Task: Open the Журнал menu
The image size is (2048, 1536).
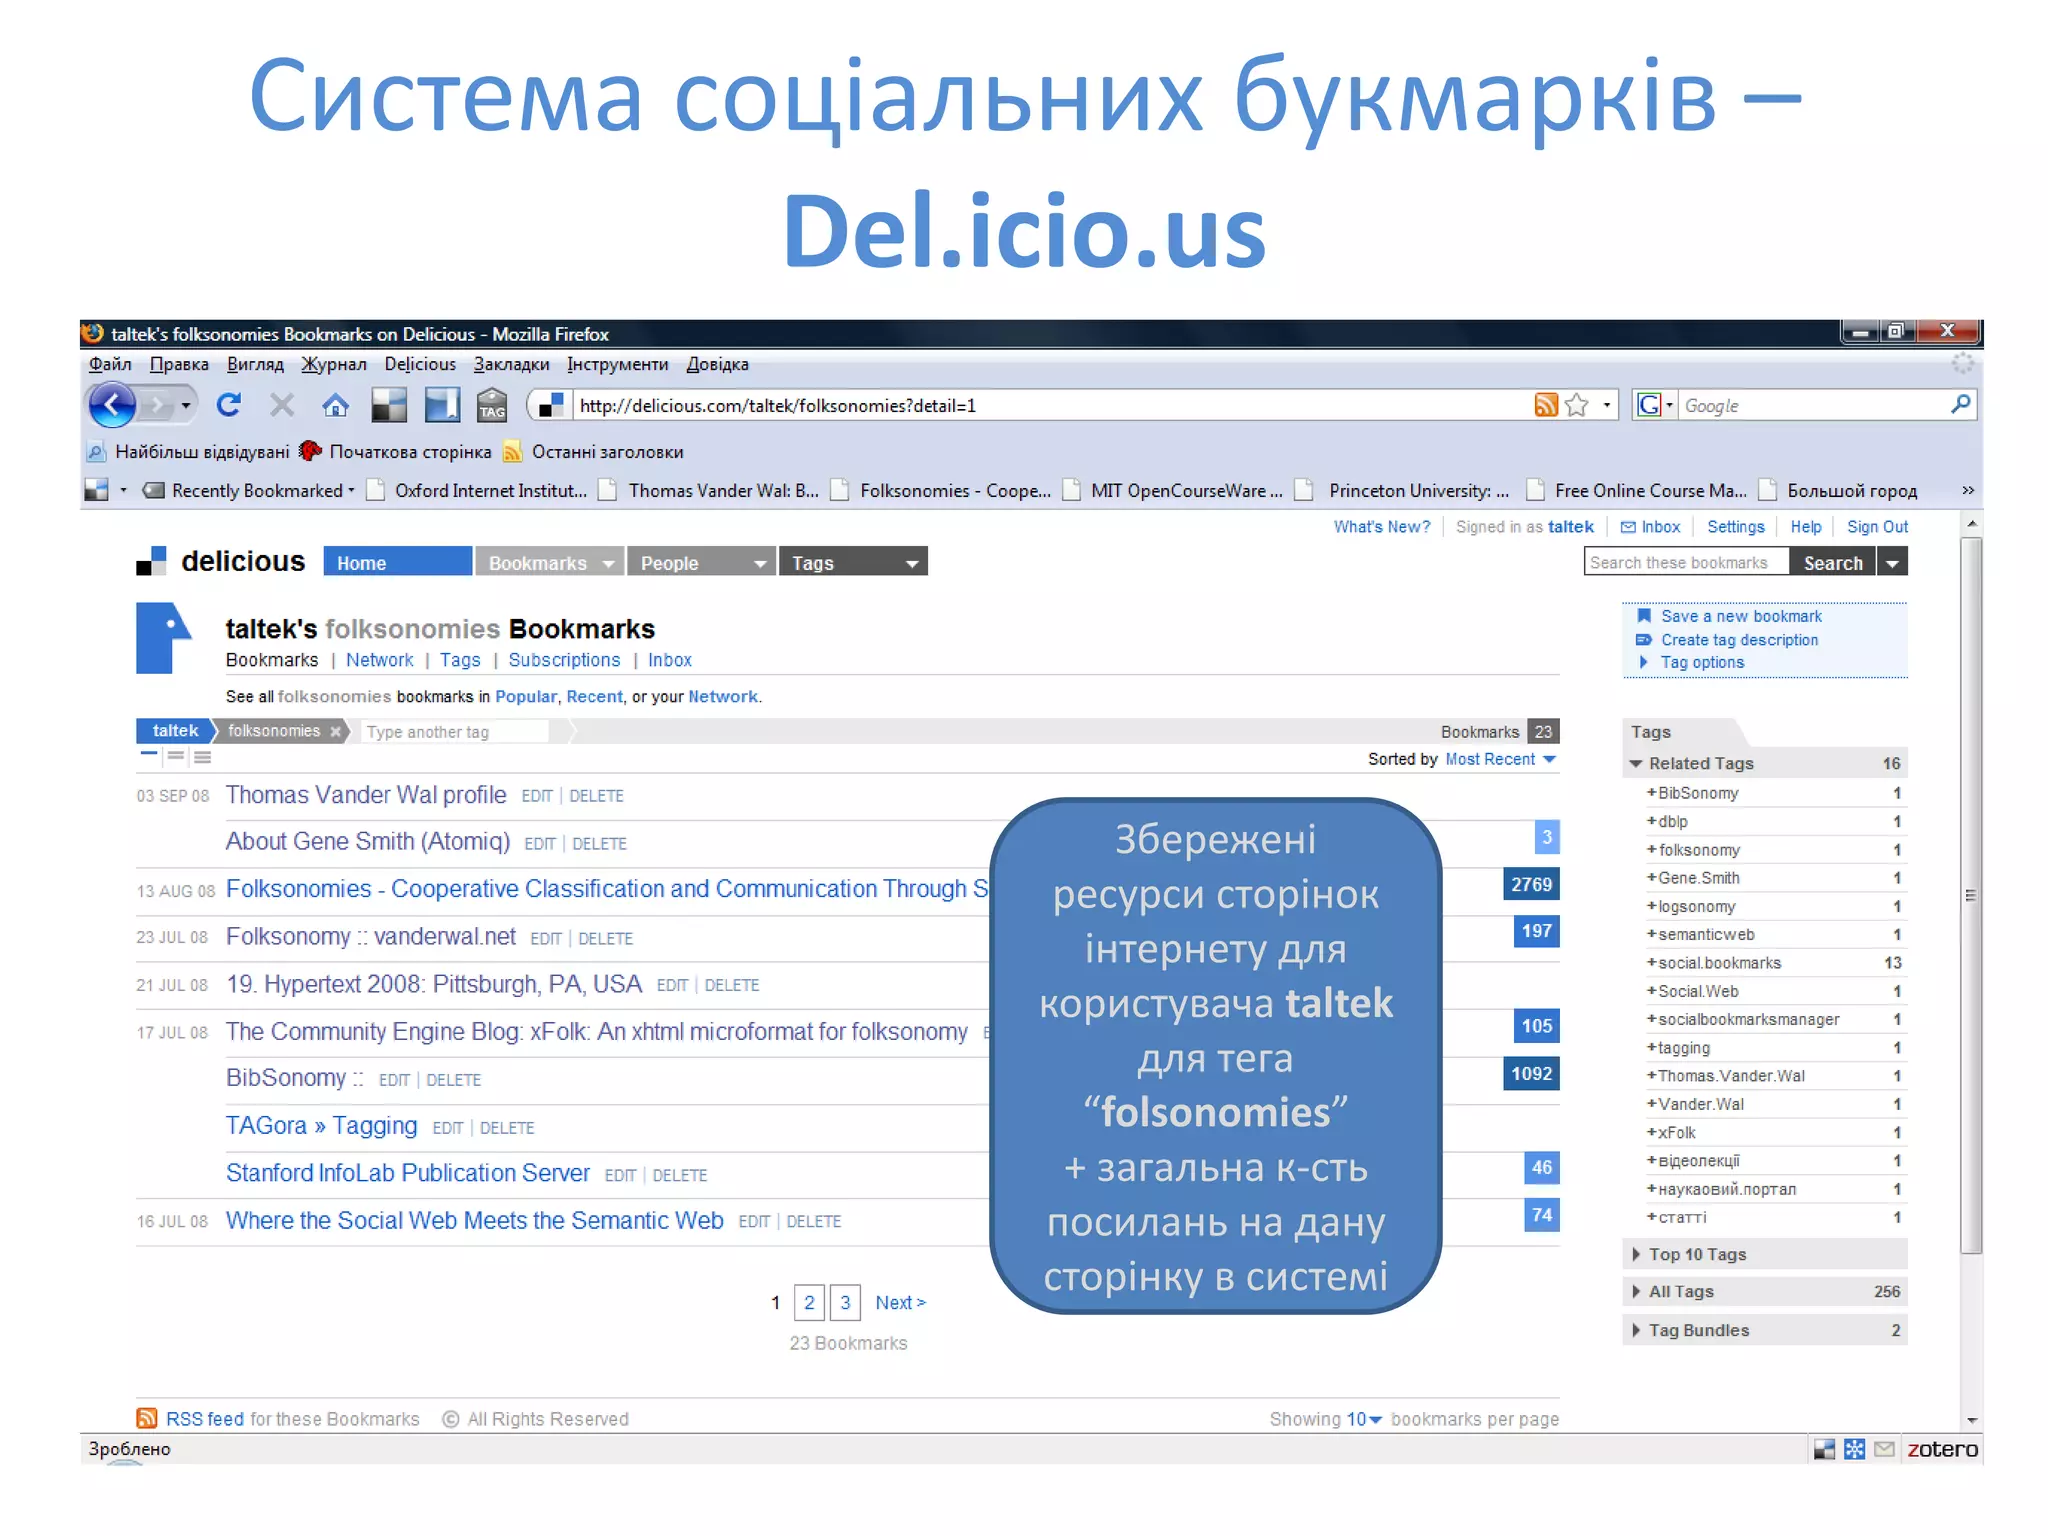Action: click(x=334, y=364)
